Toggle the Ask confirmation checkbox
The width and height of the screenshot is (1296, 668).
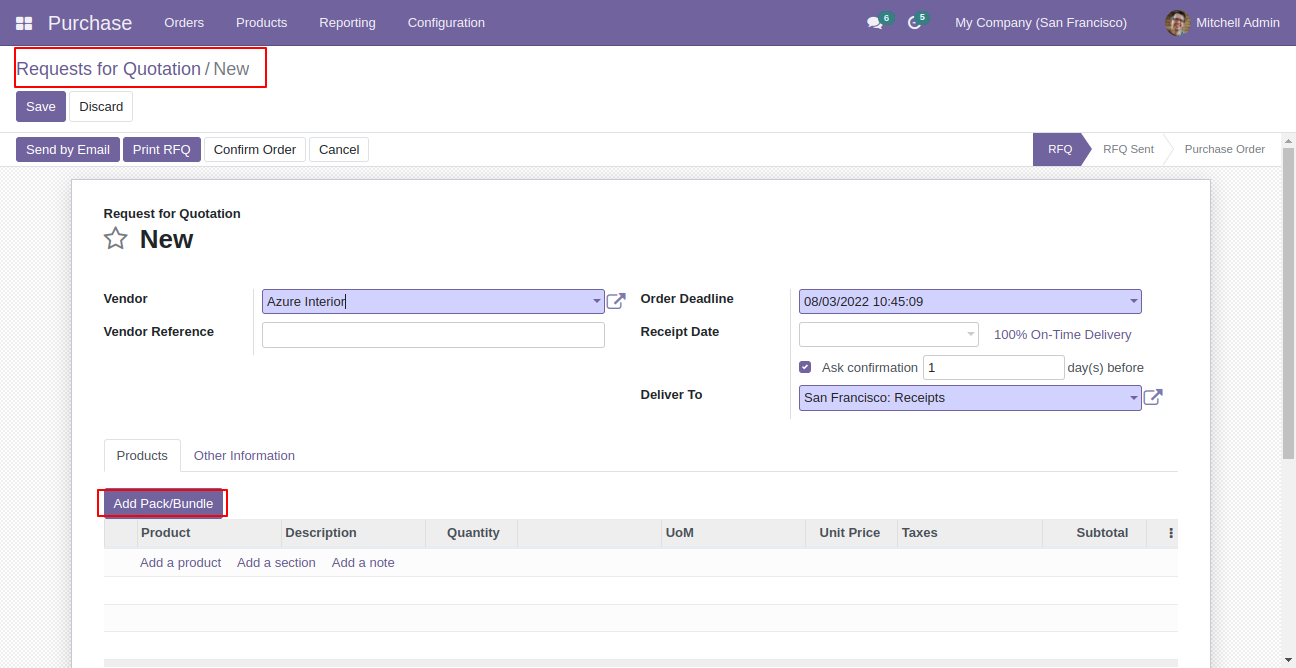tap(805, 367)
